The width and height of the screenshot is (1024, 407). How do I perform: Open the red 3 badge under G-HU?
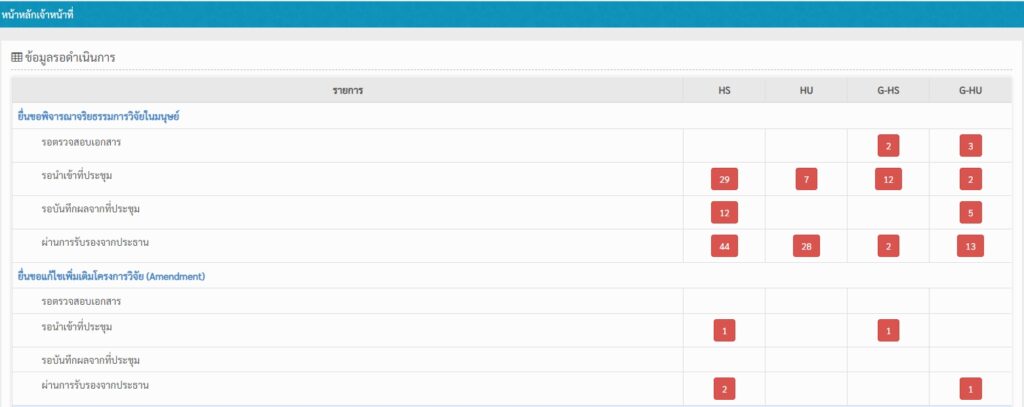click(969, 147)
